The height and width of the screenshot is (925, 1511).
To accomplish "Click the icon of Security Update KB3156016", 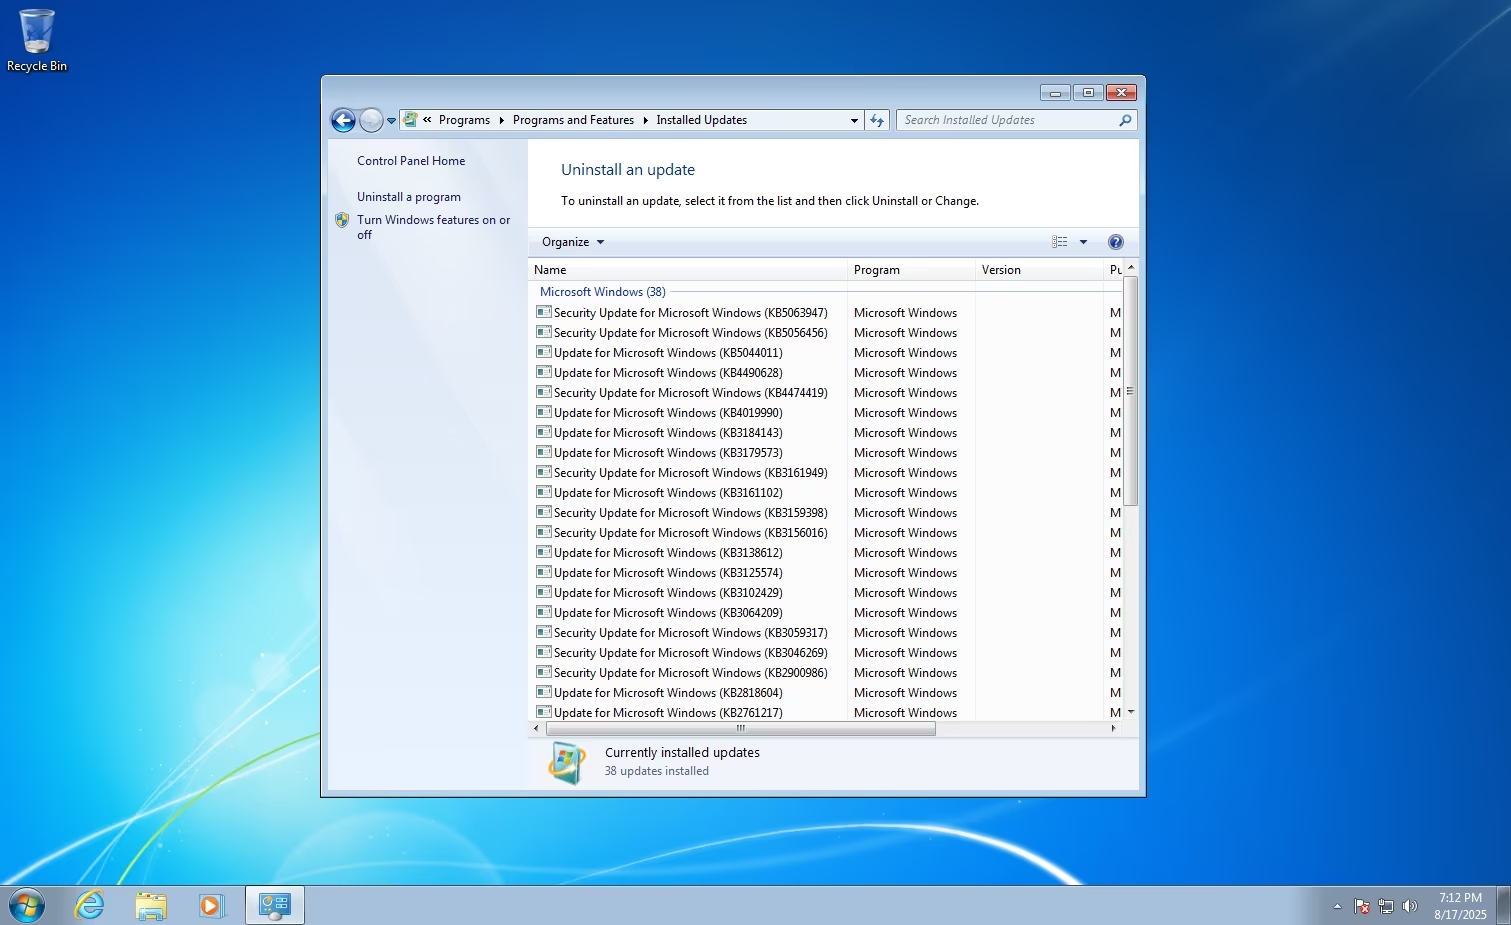I will tap(544, 532).
